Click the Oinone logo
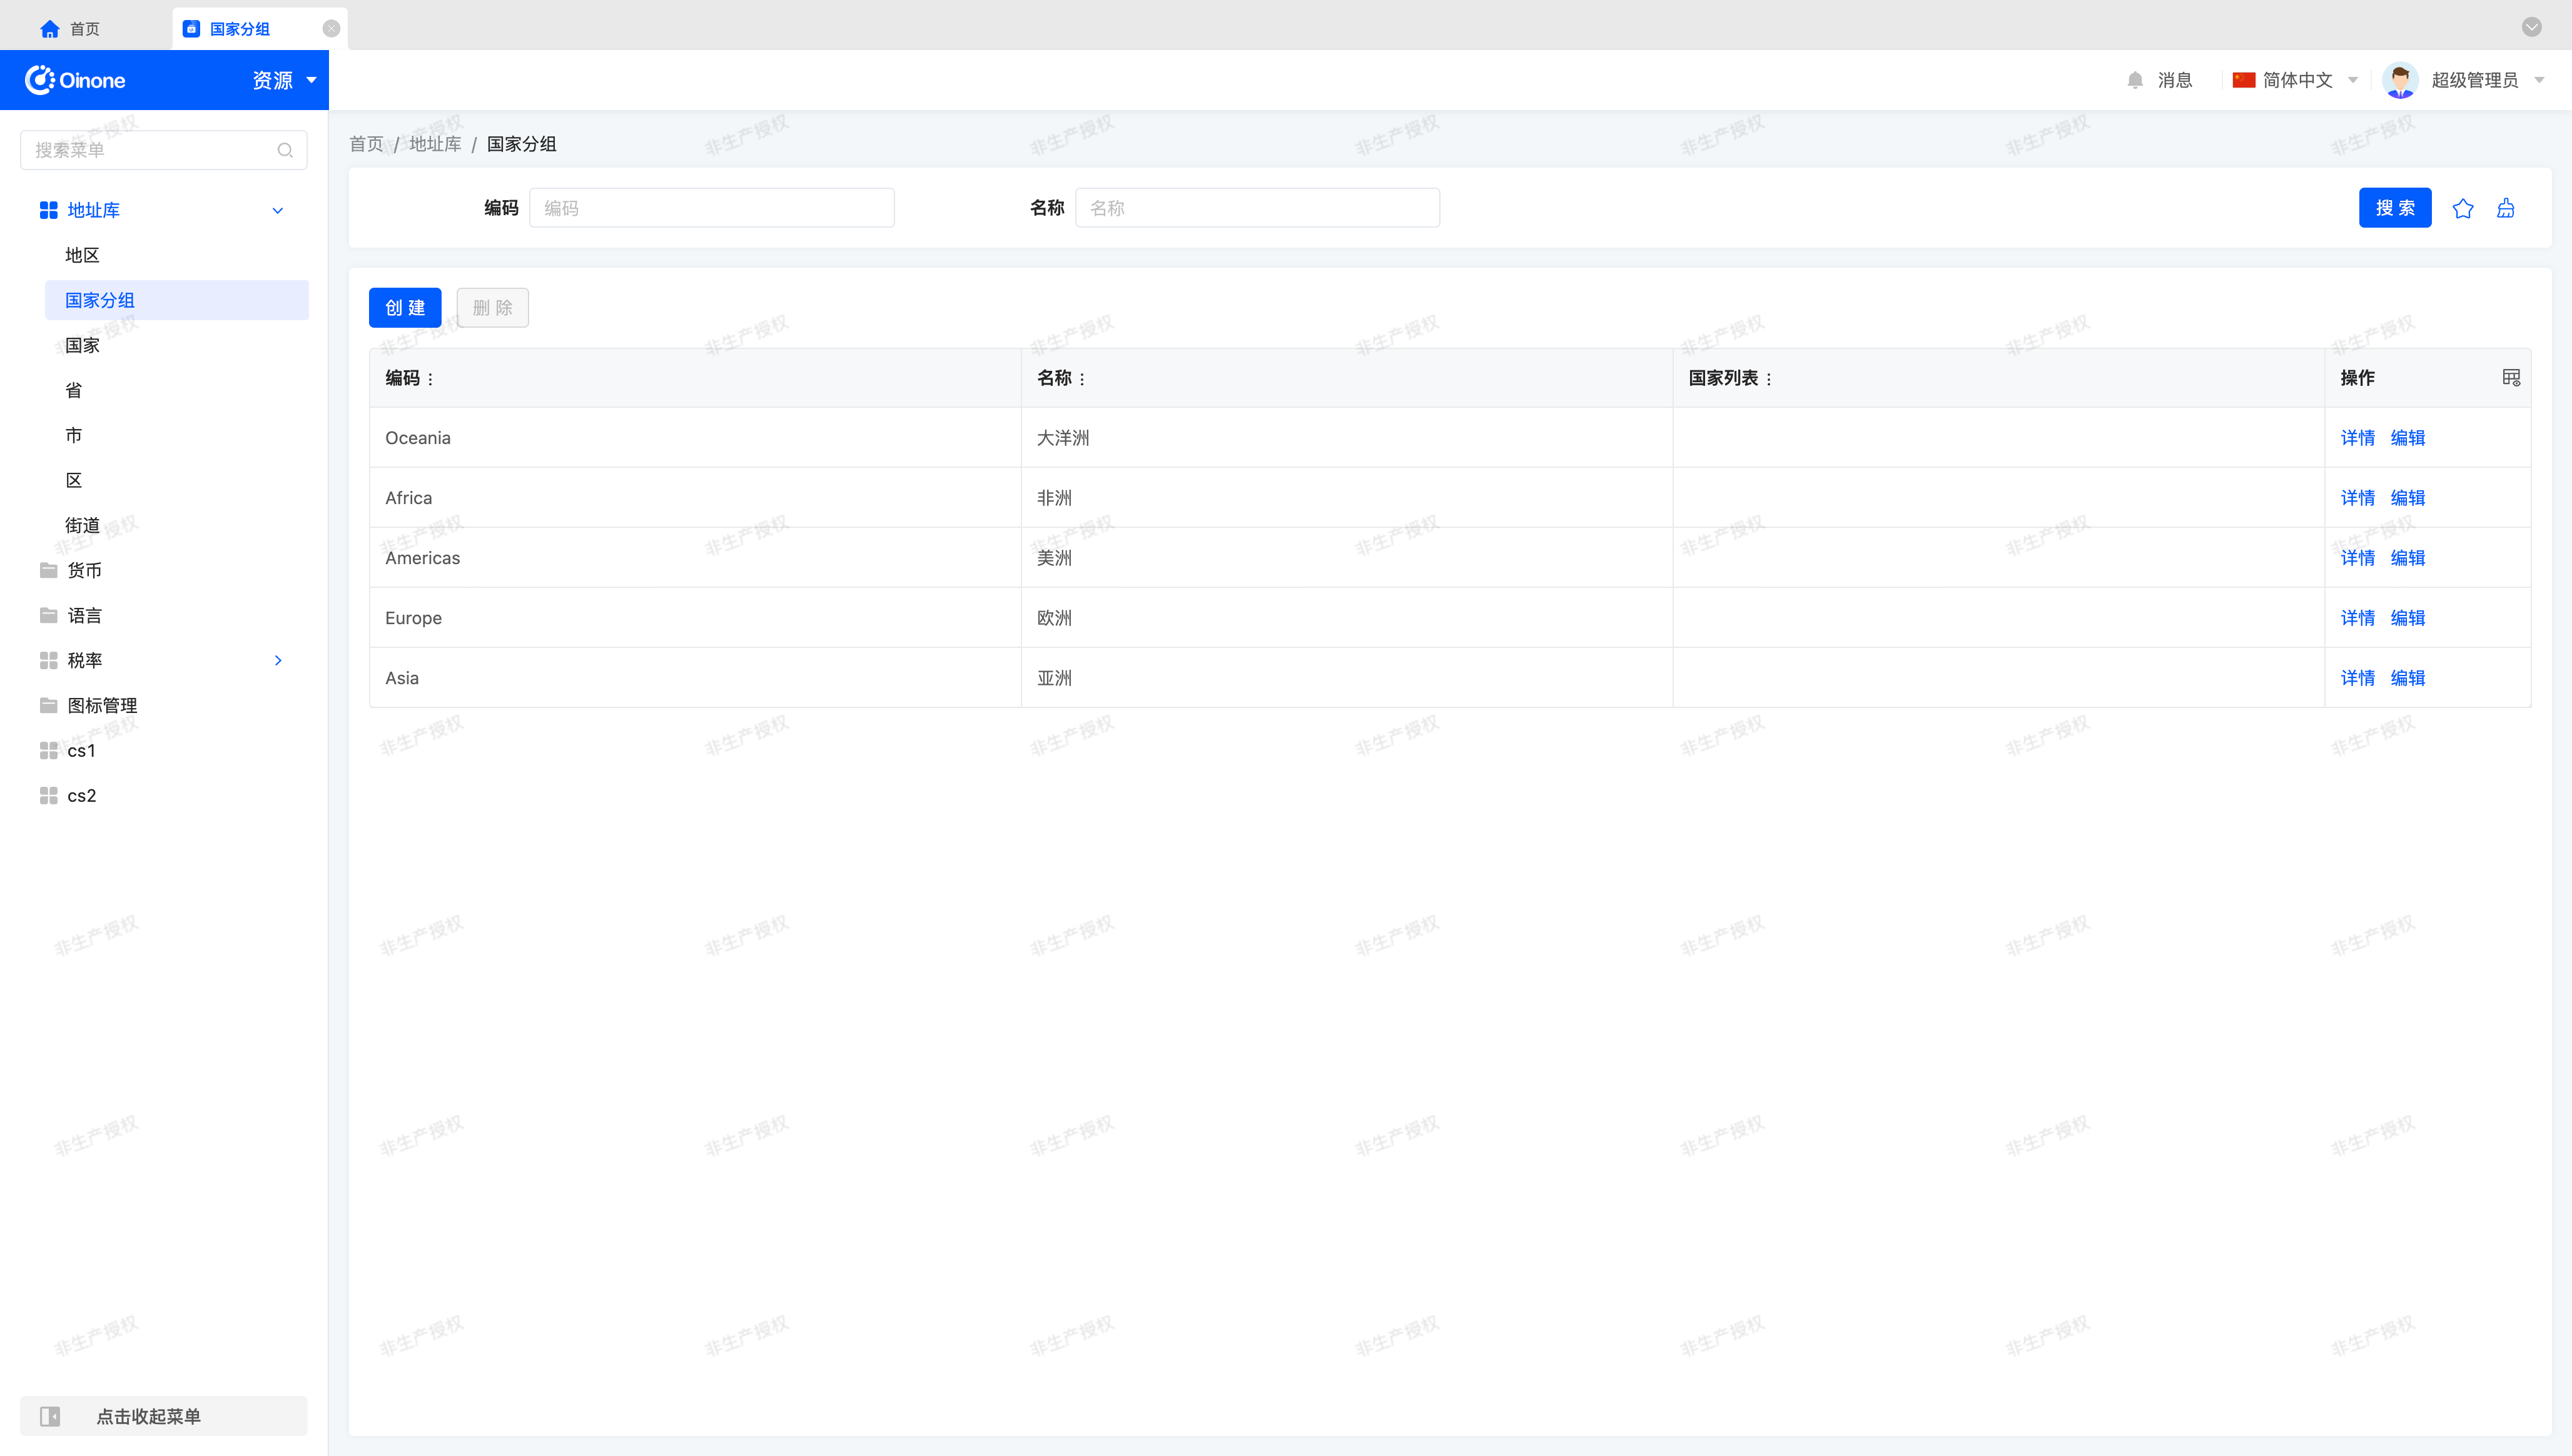2572x1456 pixels. pos(75,80)
